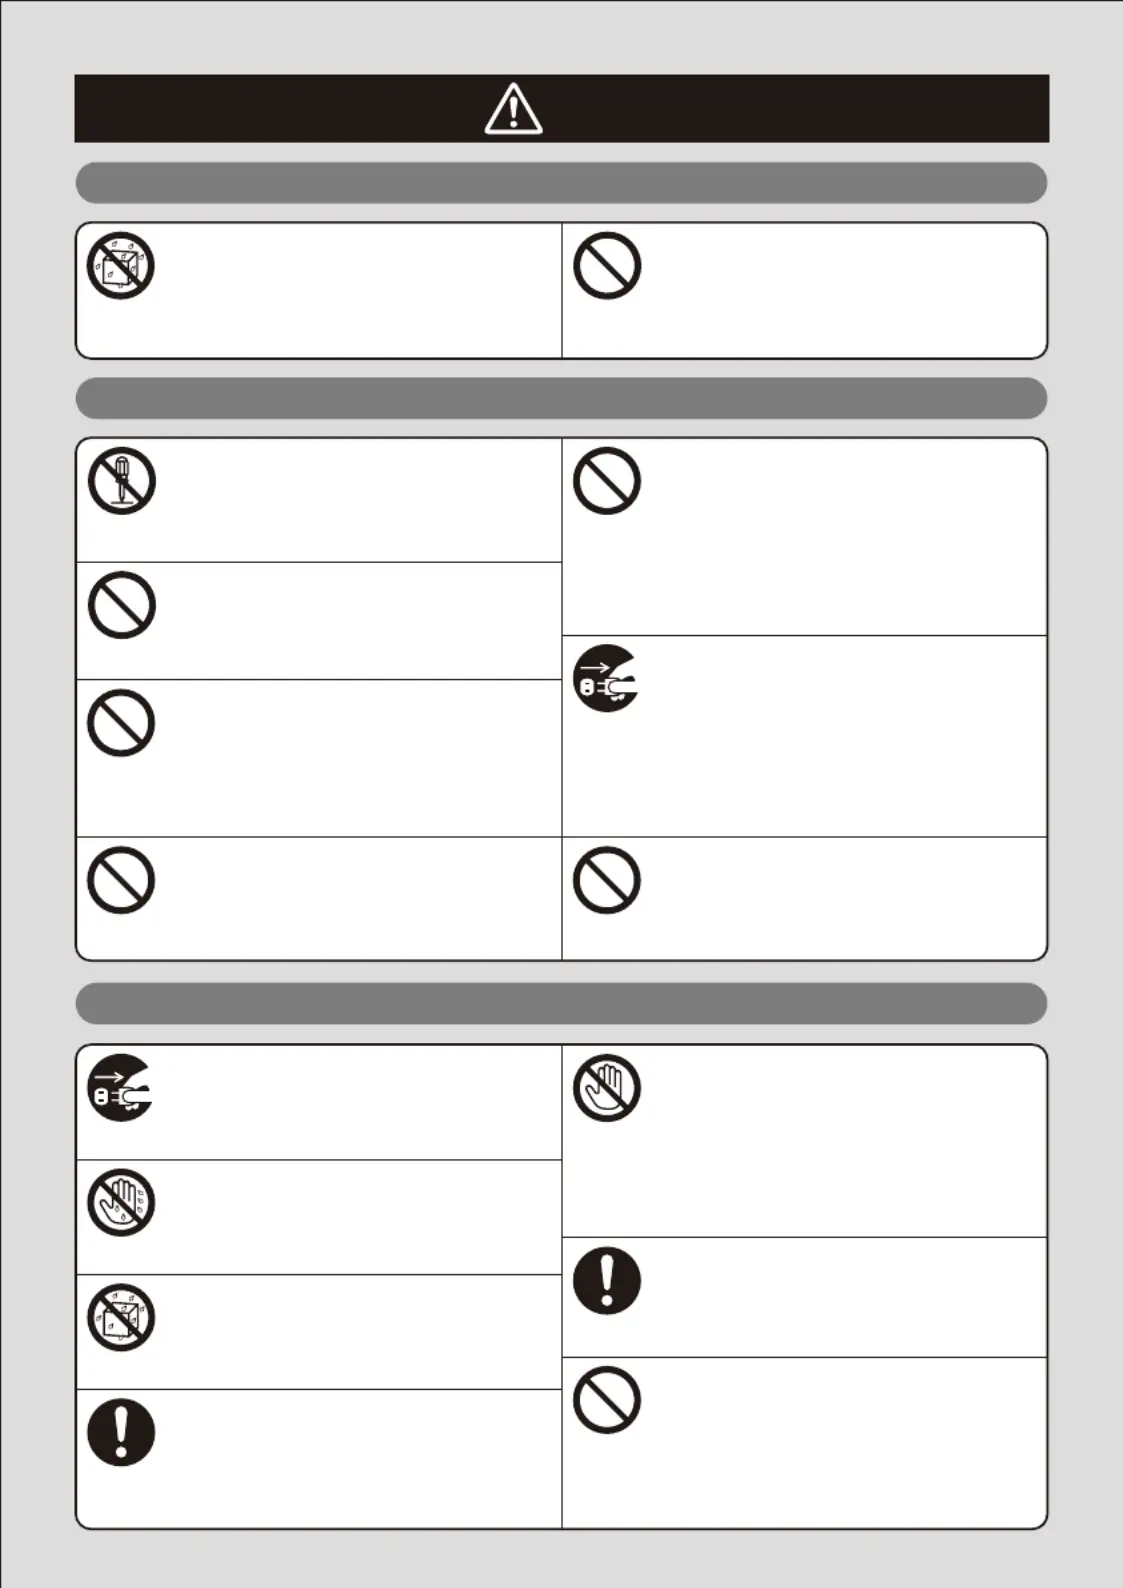
Task: Select the third gray section heading bar
Action: click(561, 1003)
